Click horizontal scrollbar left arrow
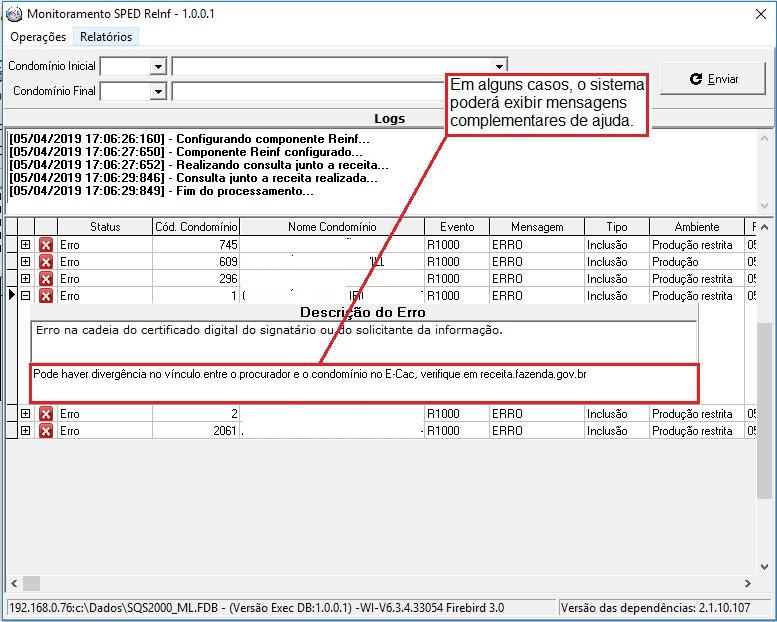 tap(14, 583)
